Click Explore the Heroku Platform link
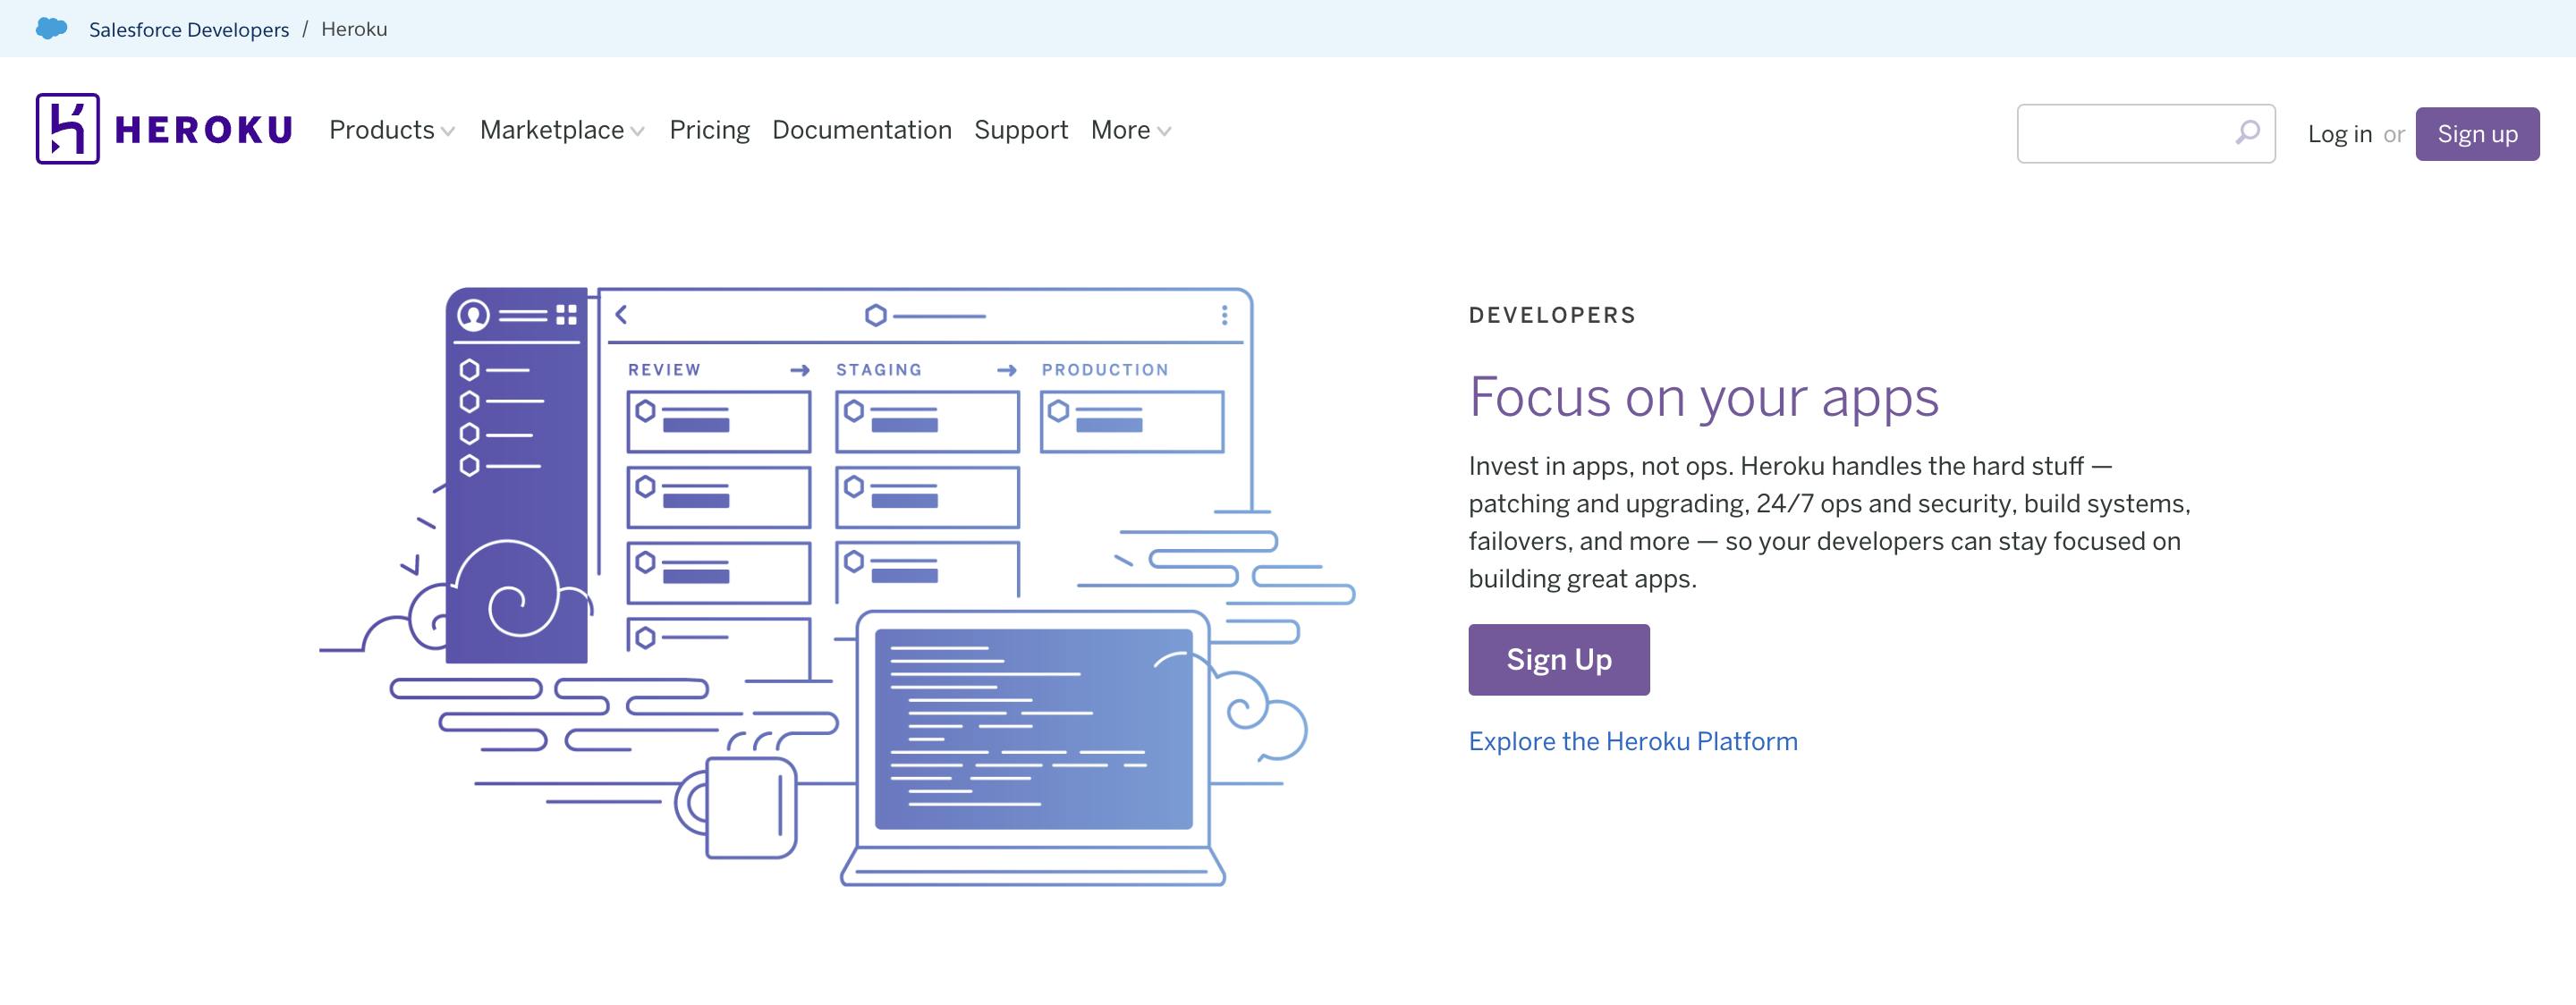 coord(1633,739)
